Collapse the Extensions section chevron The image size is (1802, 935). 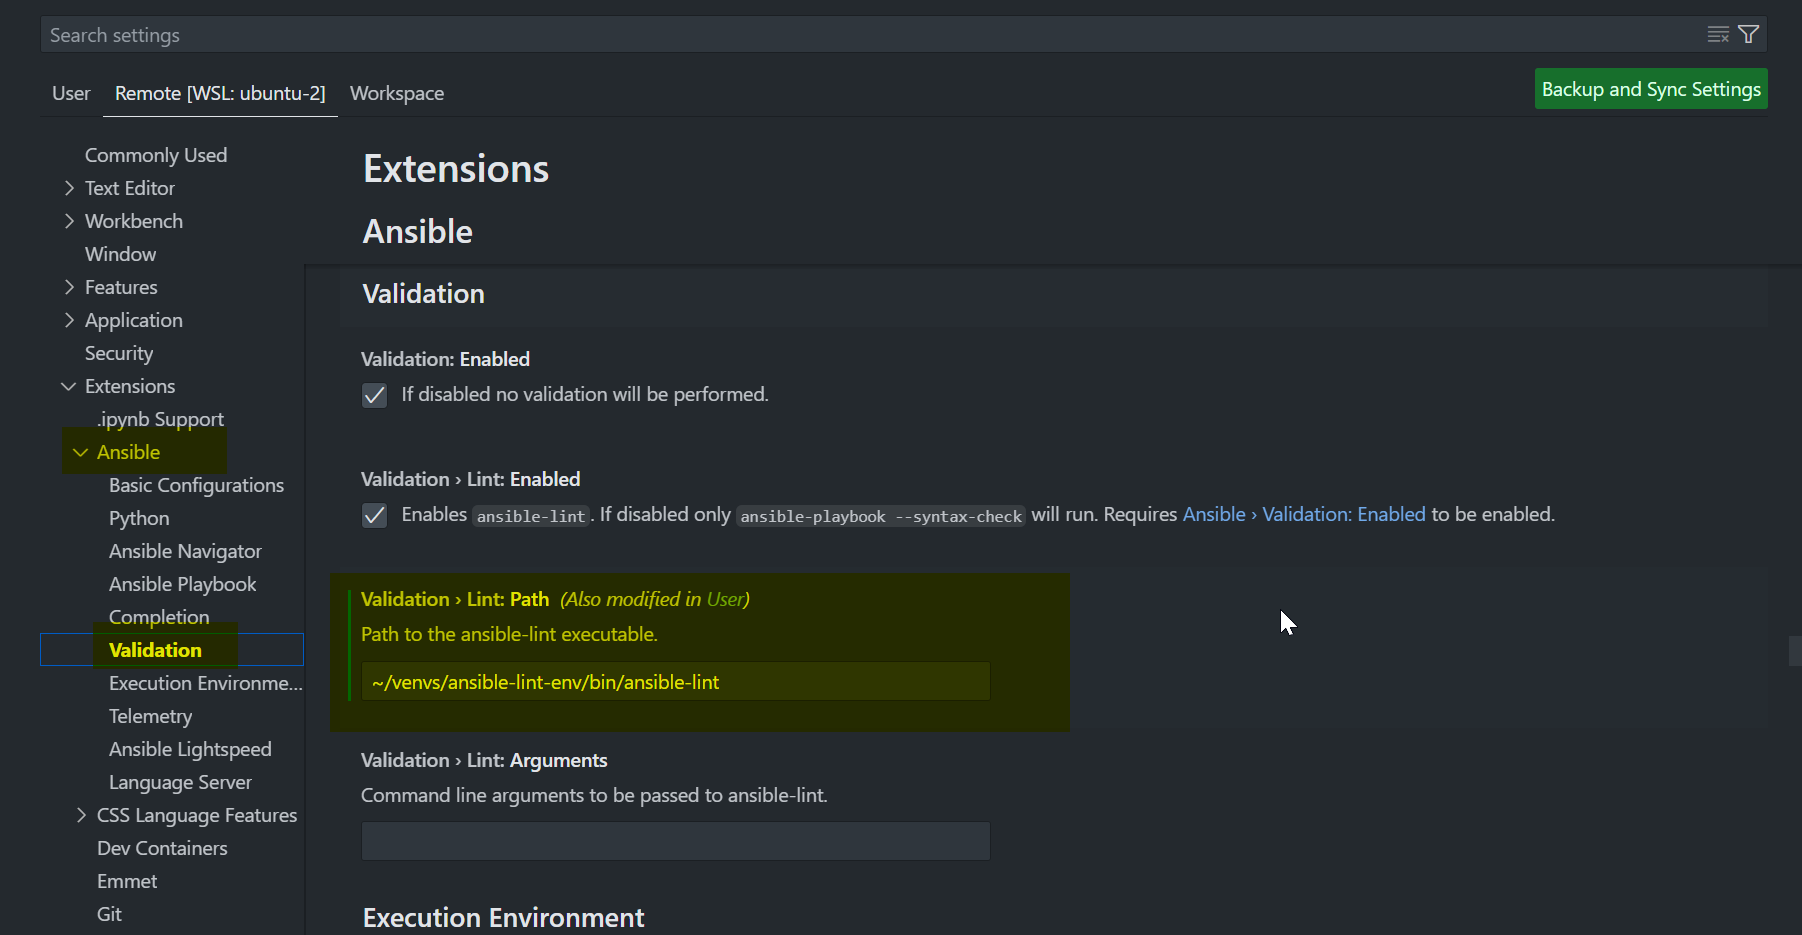coord(69,386)
